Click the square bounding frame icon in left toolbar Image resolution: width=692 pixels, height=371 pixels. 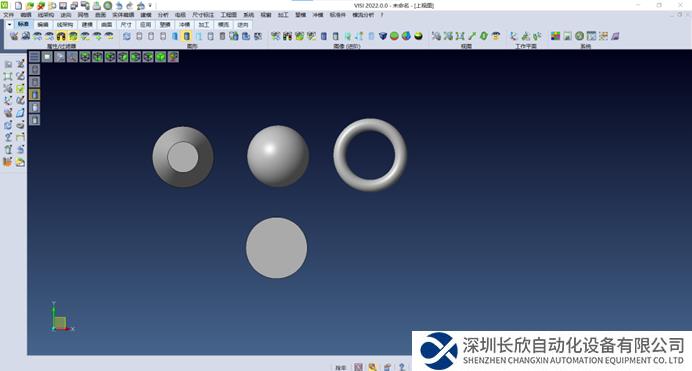coord(8,76)
